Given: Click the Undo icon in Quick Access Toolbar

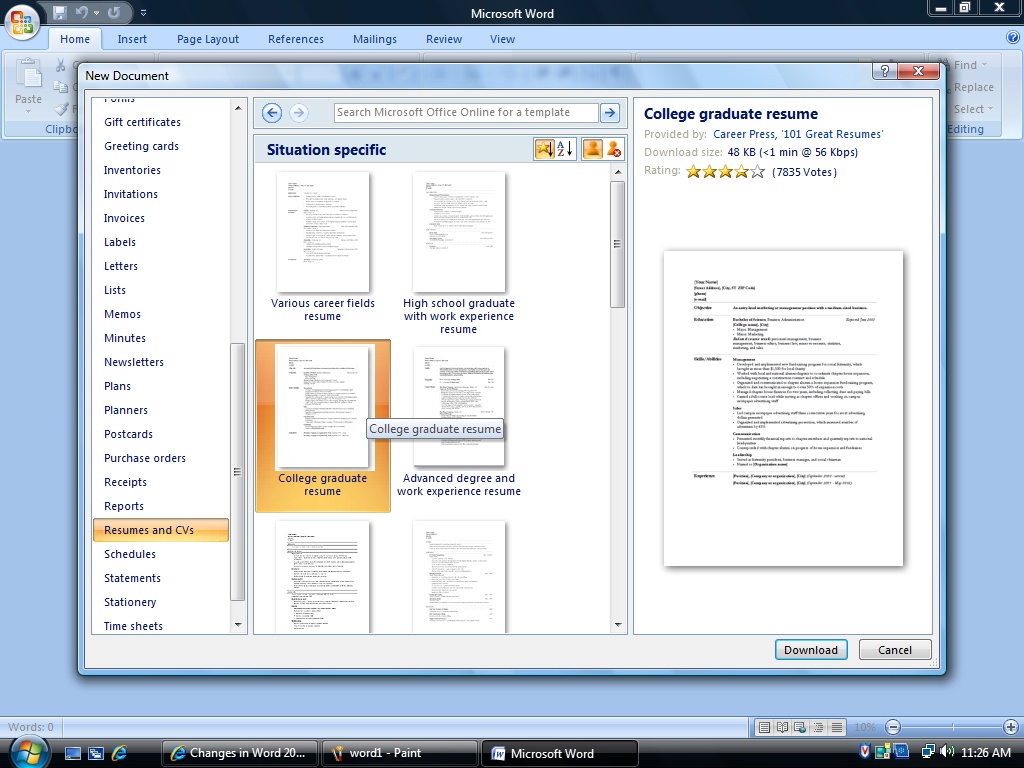Looking at the screenshot, I should click(82, 12).
